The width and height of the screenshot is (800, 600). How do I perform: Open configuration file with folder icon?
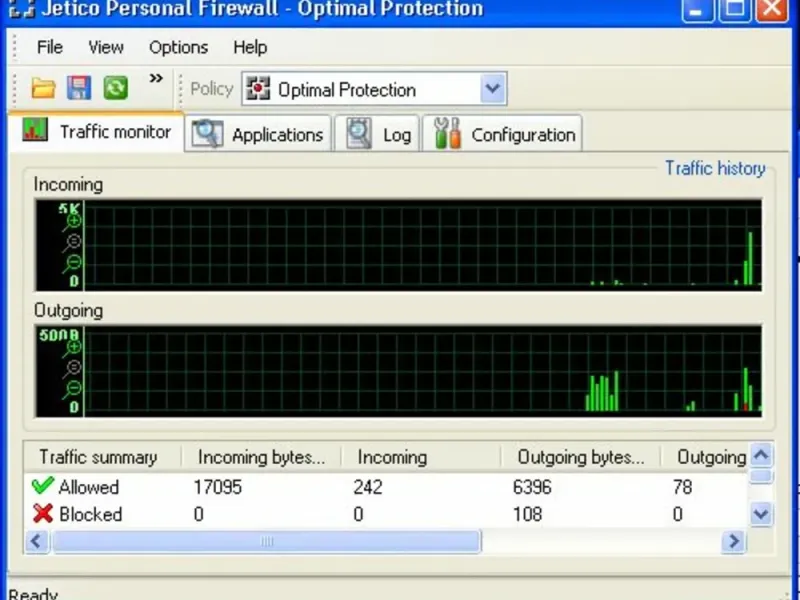[43, 88]
